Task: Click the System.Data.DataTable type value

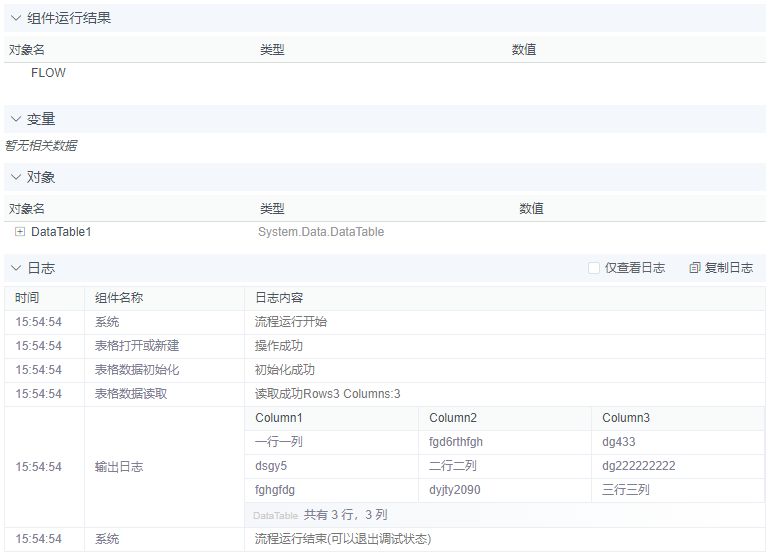Action: (x=321, y=232)
